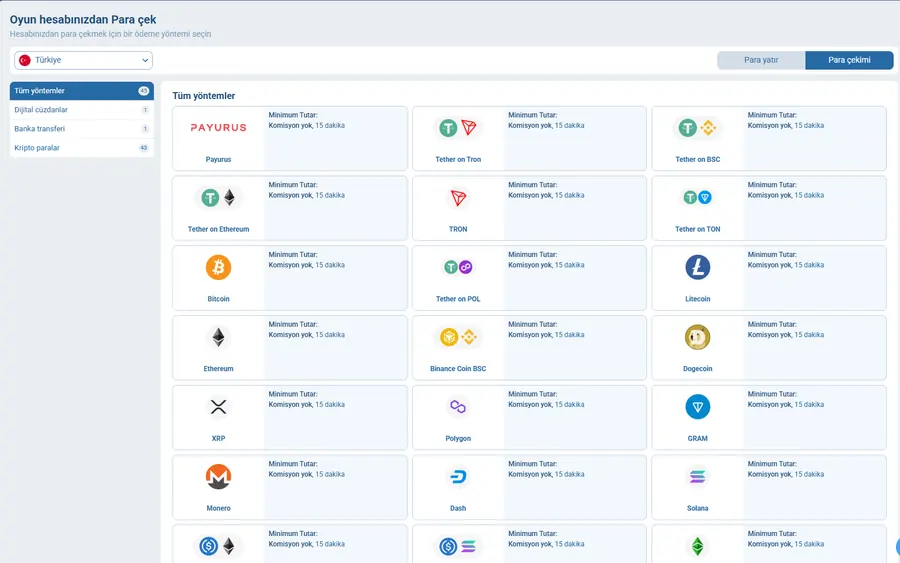Click the Turkey flag icon

(x=25, y=60)
